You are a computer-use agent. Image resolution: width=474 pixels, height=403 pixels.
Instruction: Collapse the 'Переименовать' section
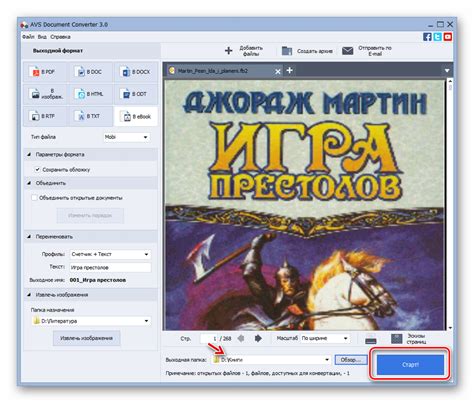pos(29,237)
